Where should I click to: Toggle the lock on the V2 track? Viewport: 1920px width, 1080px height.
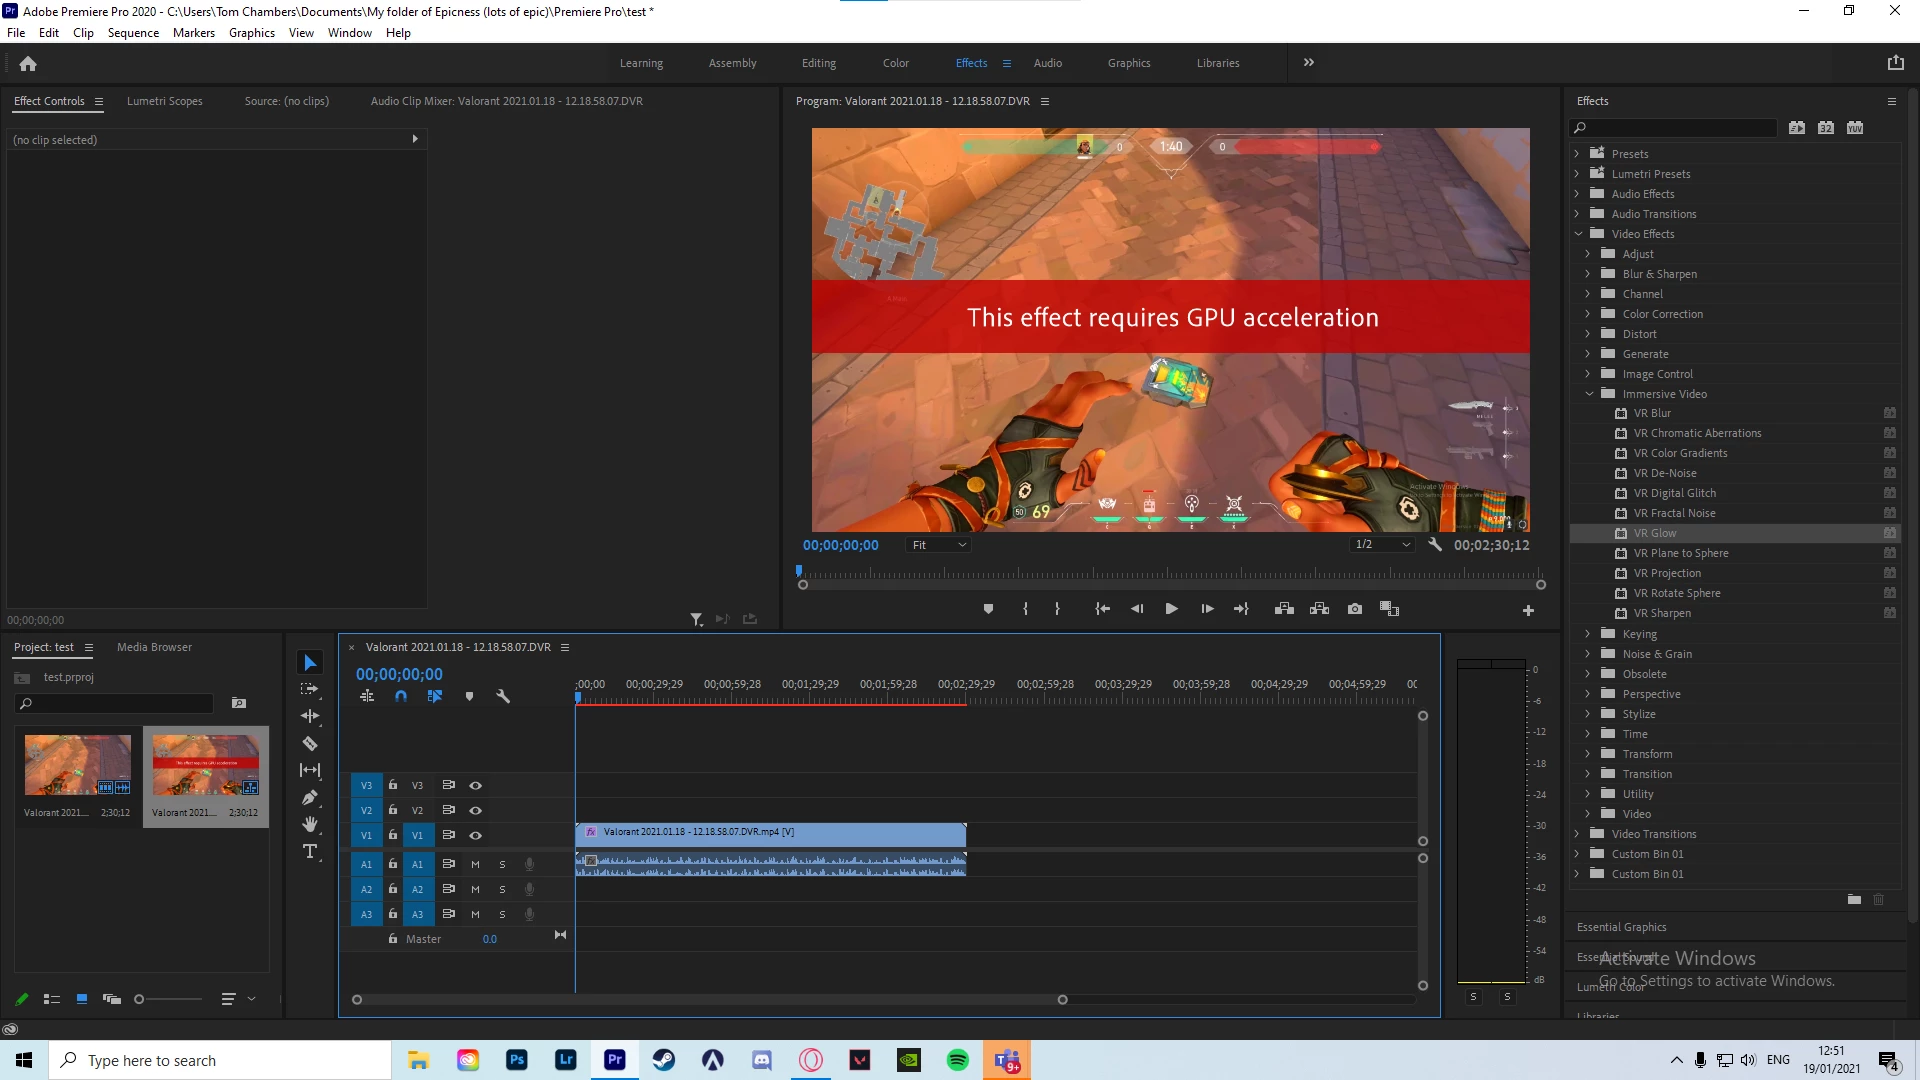pyautogui.click(x=393, y=810)
